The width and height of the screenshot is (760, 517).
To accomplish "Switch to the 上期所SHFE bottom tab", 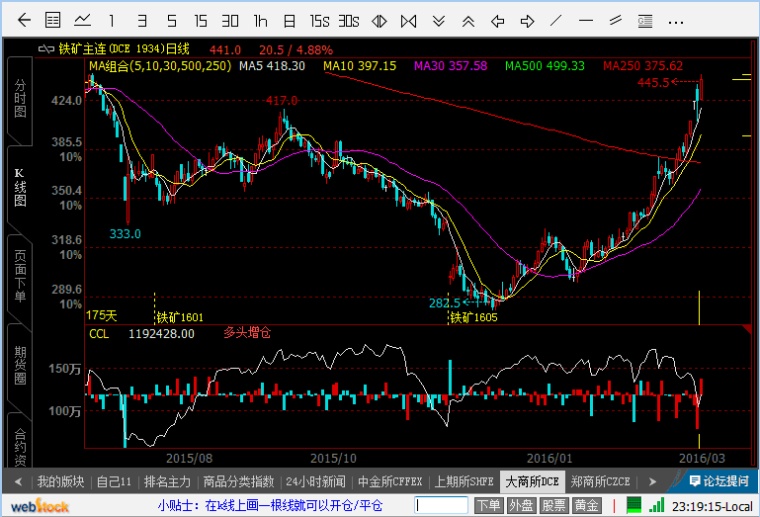I will (464, 481).
